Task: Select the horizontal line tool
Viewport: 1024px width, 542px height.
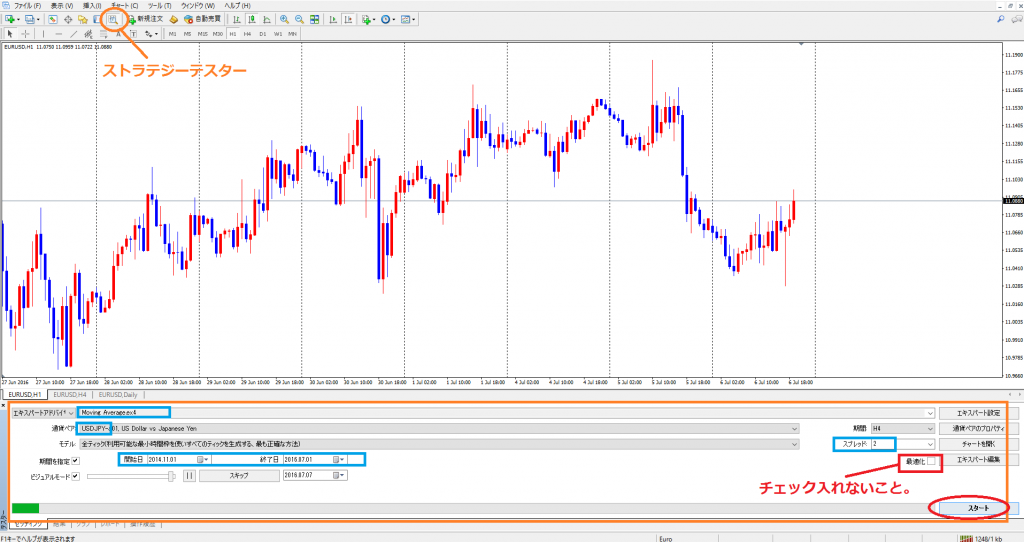Action: point(59,33)
